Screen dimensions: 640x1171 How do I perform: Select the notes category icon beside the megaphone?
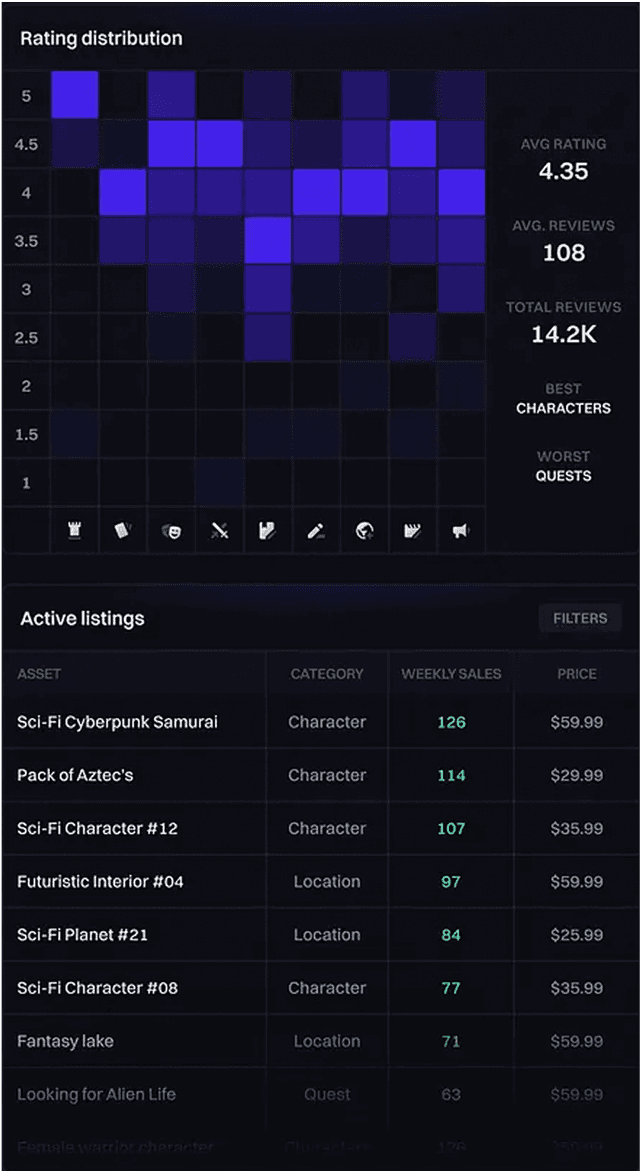point(411,530)
